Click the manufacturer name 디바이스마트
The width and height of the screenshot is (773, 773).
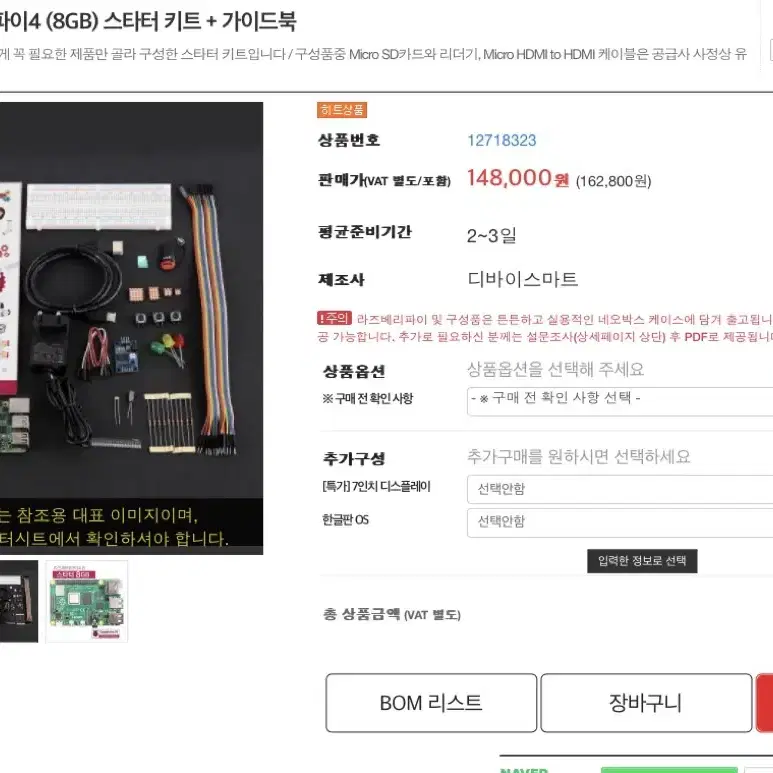tap(523, 279)
